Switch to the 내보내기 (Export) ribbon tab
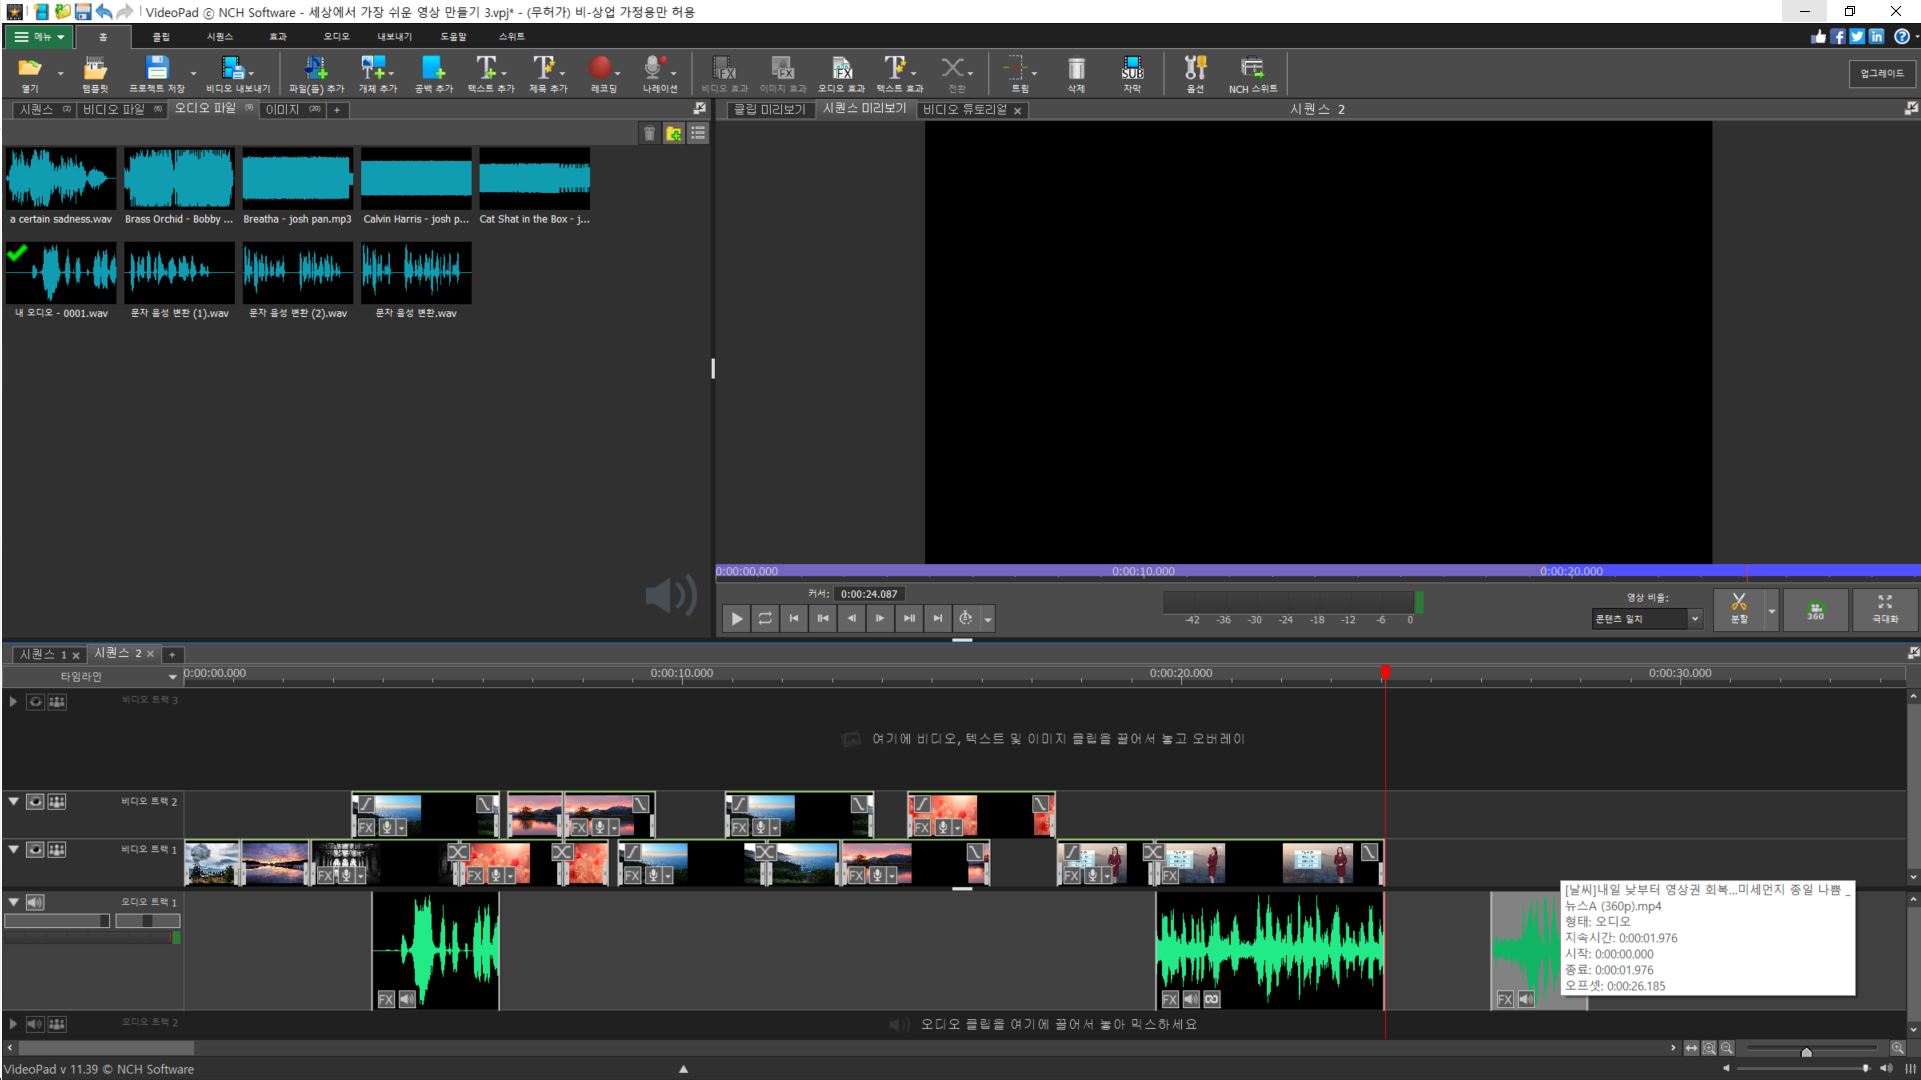 click(x=394, y=37)
